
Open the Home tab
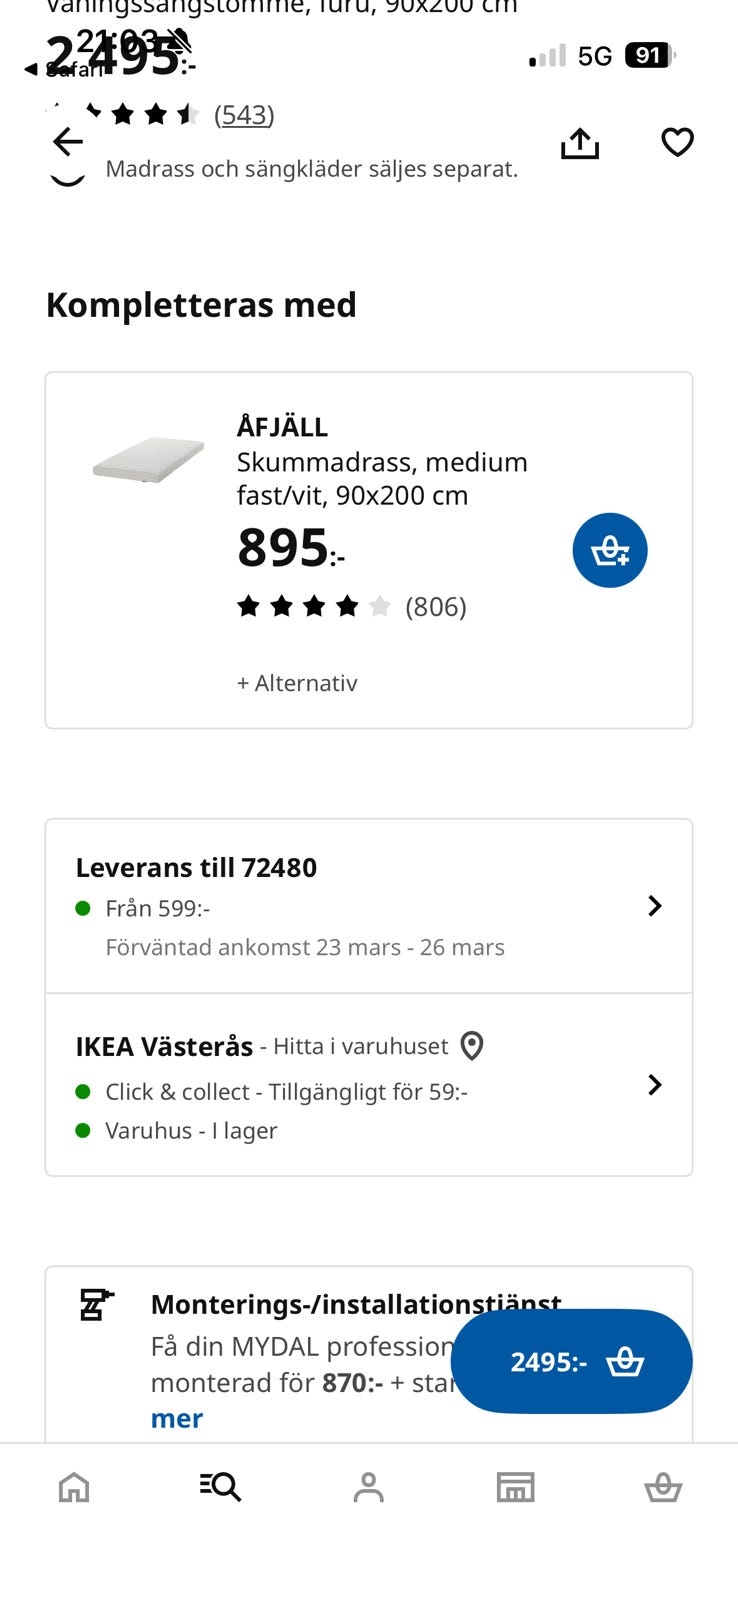click(x=74, y=1487)
